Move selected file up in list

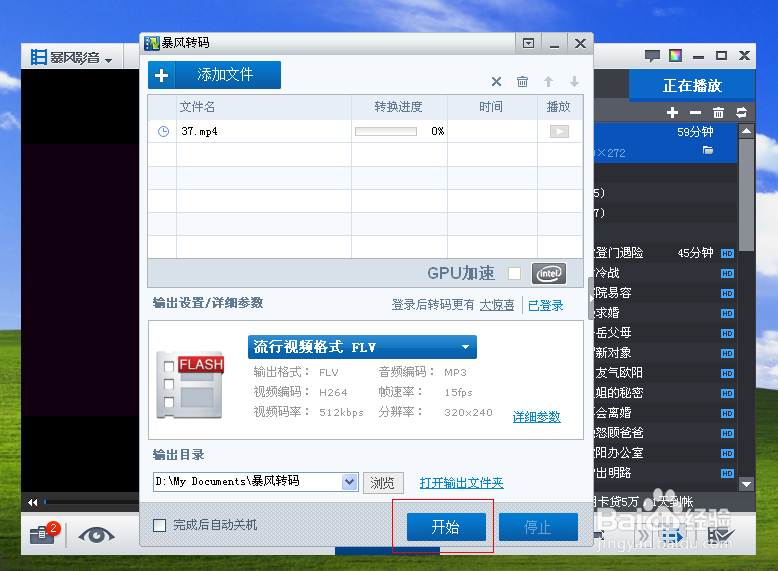(548, 81)
